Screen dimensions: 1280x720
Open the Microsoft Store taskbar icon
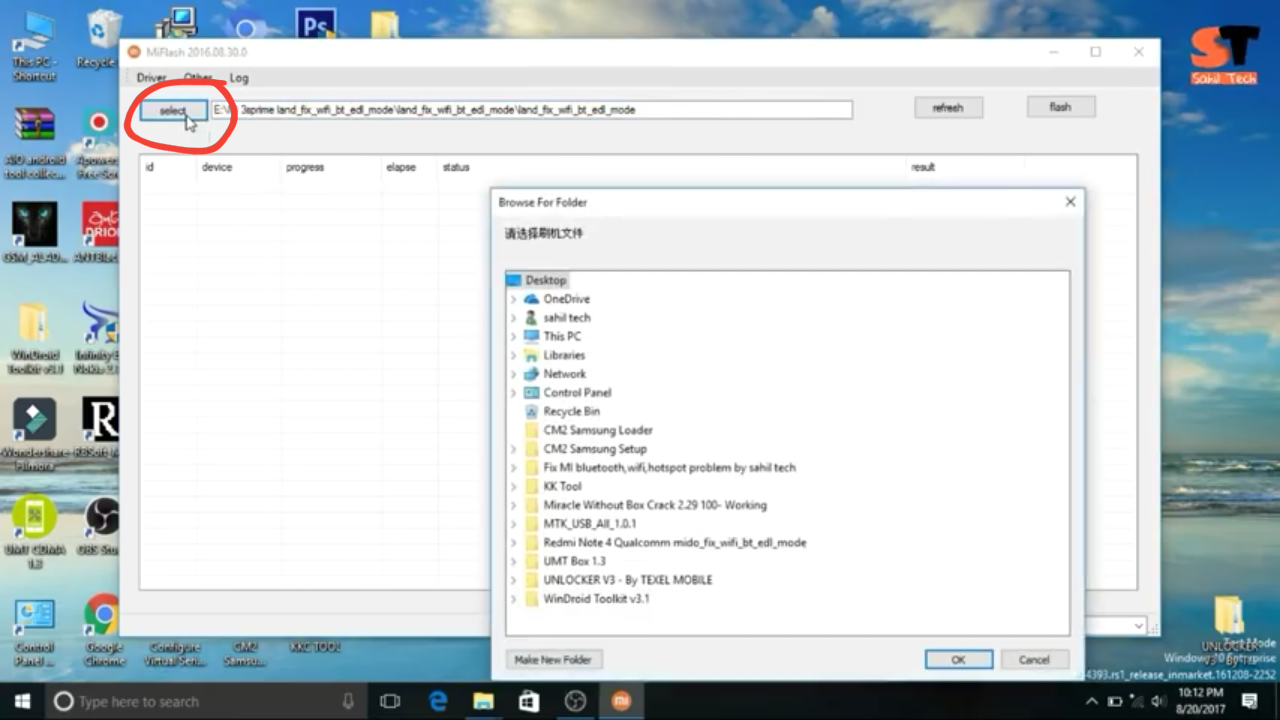529,702
